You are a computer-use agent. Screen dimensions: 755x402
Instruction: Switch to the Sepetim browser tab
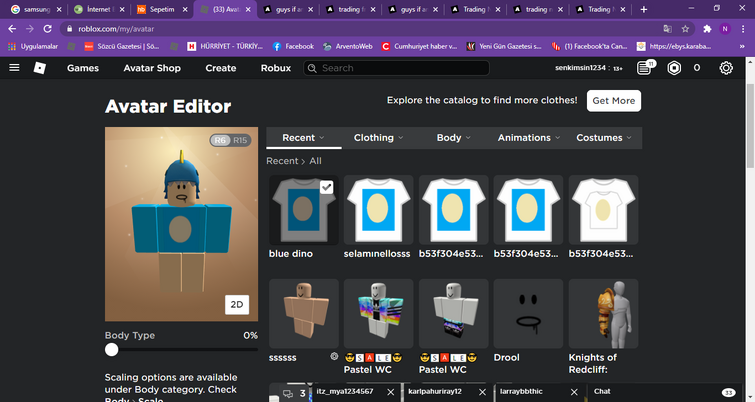pos(162,10)
